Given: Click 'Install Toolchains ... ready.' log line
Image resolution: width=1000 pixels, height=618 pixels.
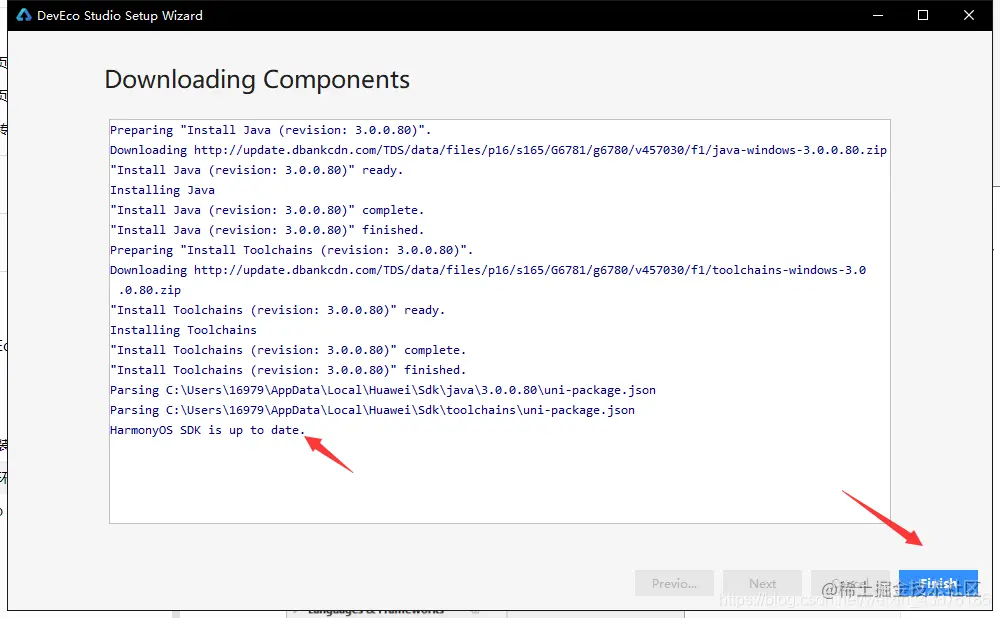Looking at the screenshot, I should tap(277, 310).
